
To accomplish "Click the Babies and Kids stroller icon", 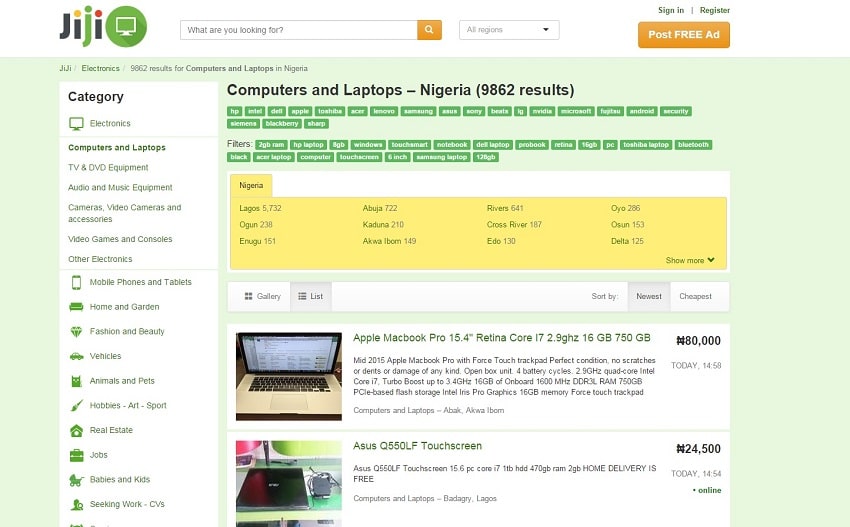I will [76, 480].
